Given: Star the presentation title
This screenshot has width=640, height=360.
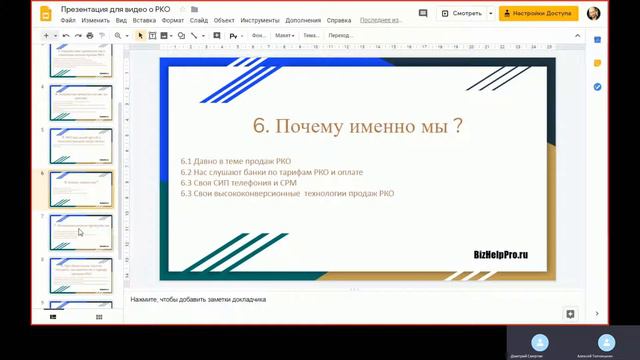Looking at the screenshot, I should (x=182, y=9).
